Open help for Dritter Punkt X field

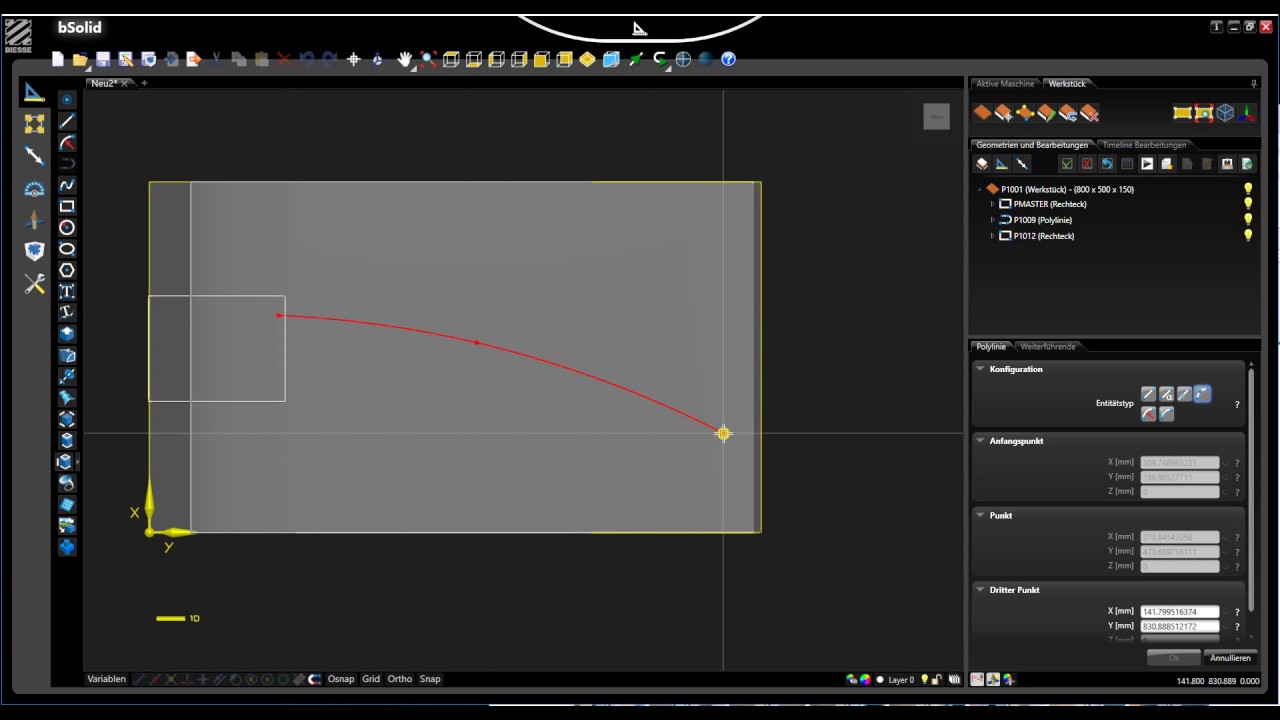pos(1237,612)
